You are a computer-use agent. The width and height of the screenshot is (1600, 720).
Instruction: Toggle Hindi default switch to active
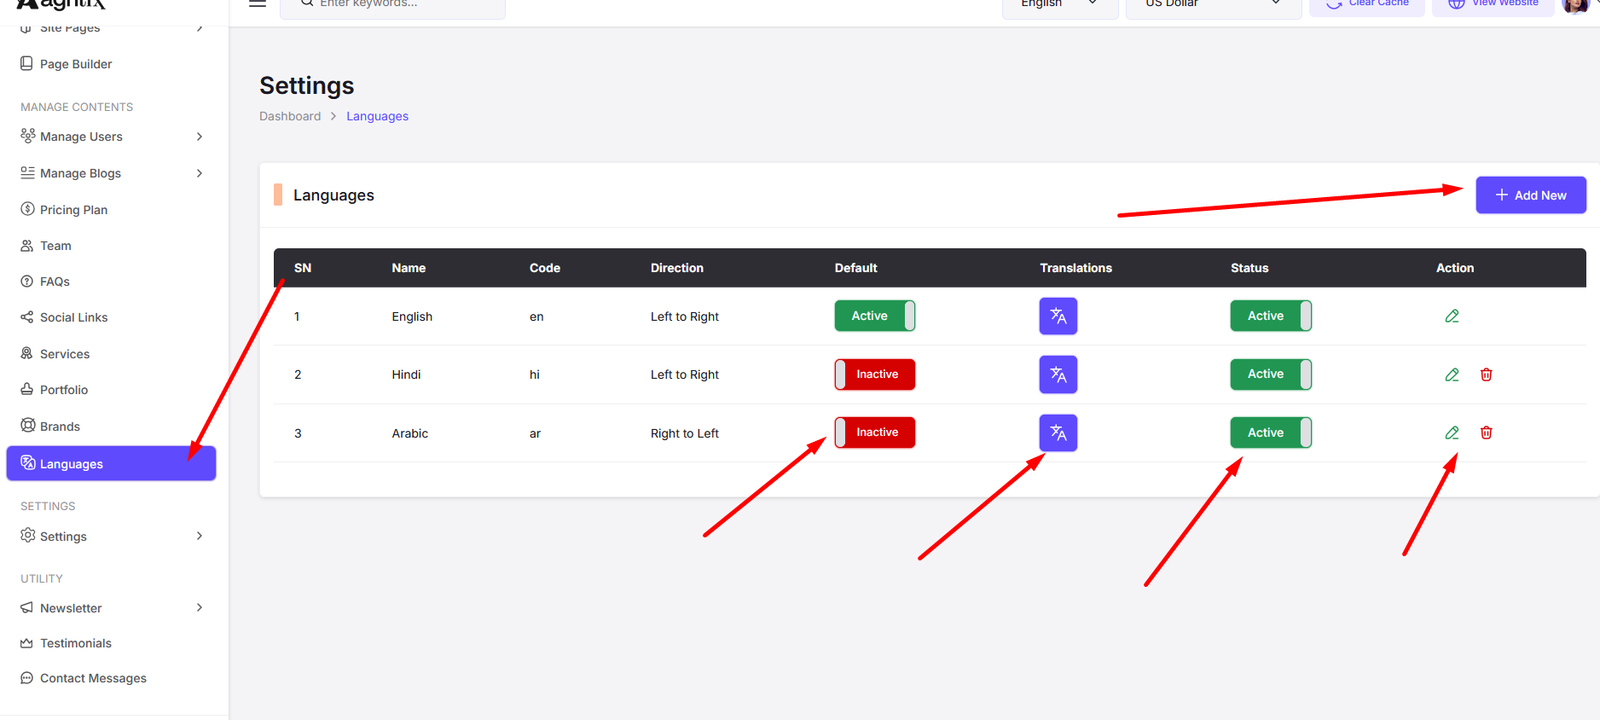(875, 375)
